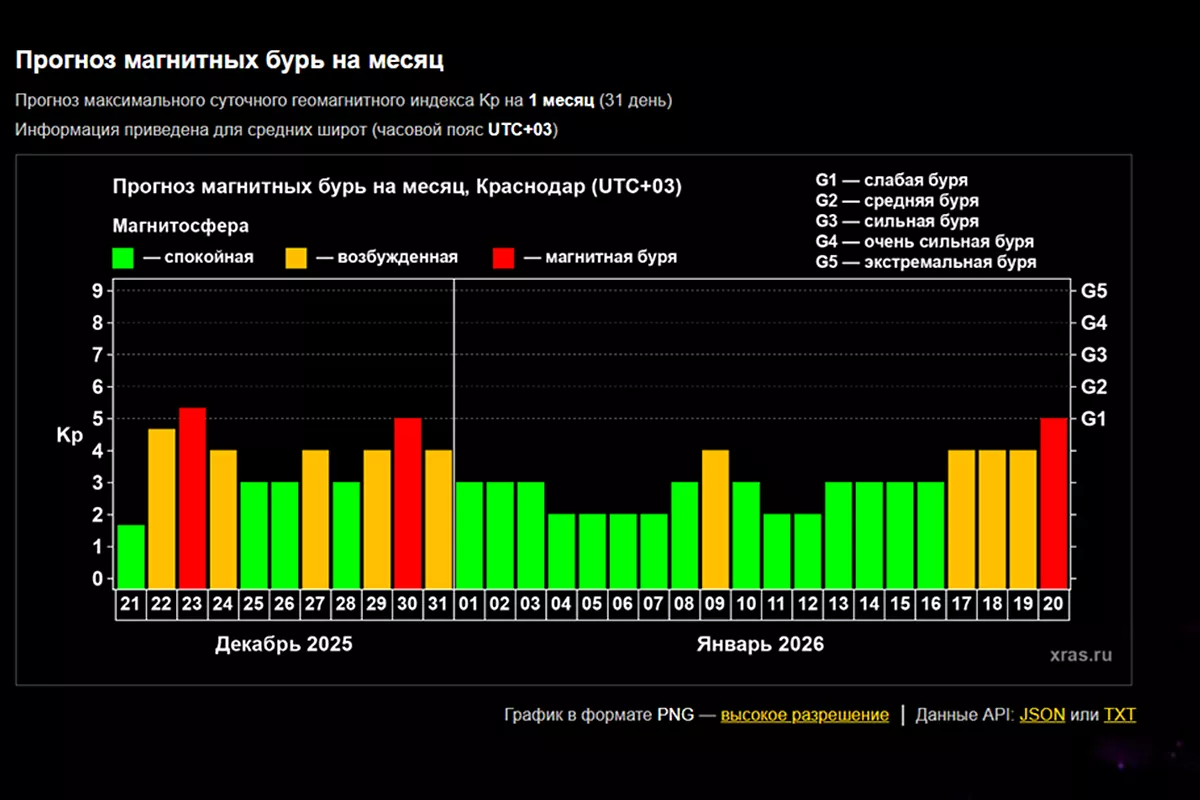This screenshot has height=800, width=1200.
Task: Open the JSON API data link
Action: [x=1041, y=715]
